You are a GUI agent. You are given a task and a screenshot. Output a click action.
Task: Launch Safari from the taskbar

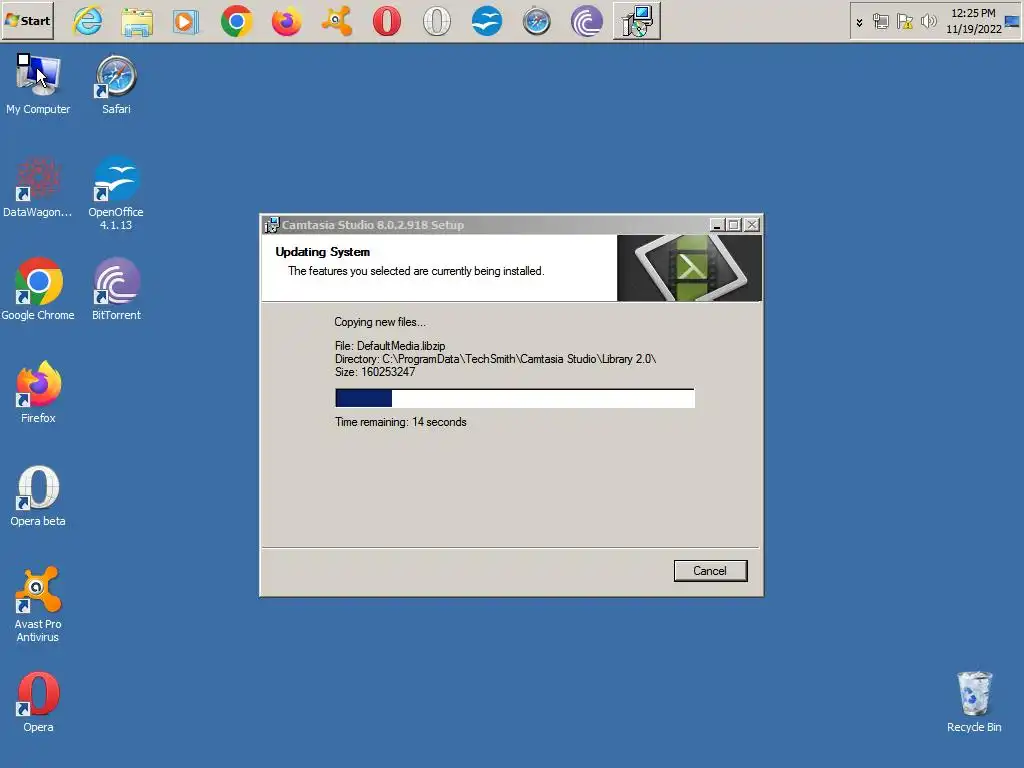(537, 22)
